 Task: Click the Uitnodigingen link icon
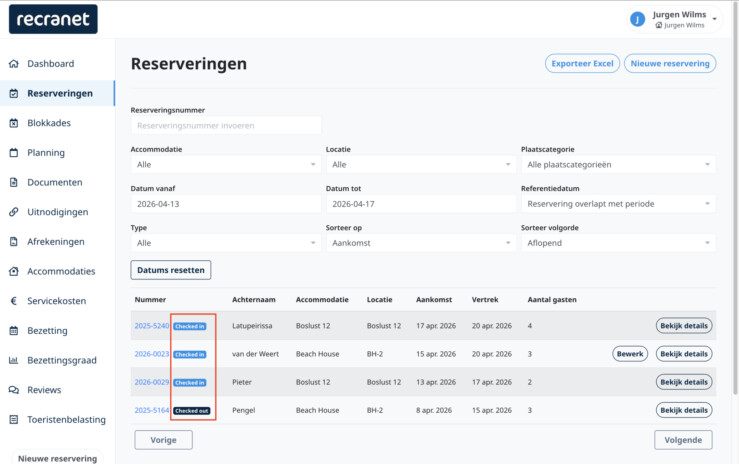[14, 212]
